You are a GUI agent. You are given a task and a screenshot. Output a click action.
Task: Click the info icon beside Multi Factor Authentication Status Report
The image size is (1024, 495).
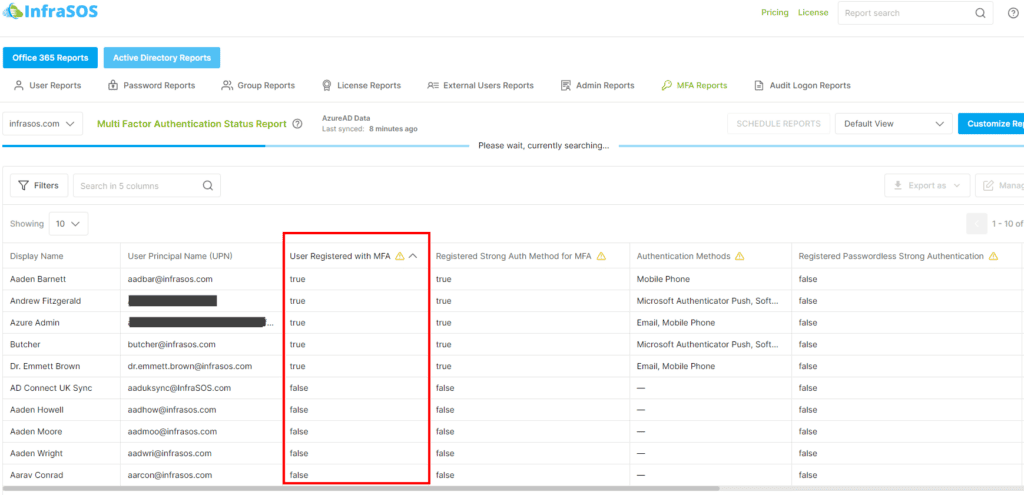297,124
